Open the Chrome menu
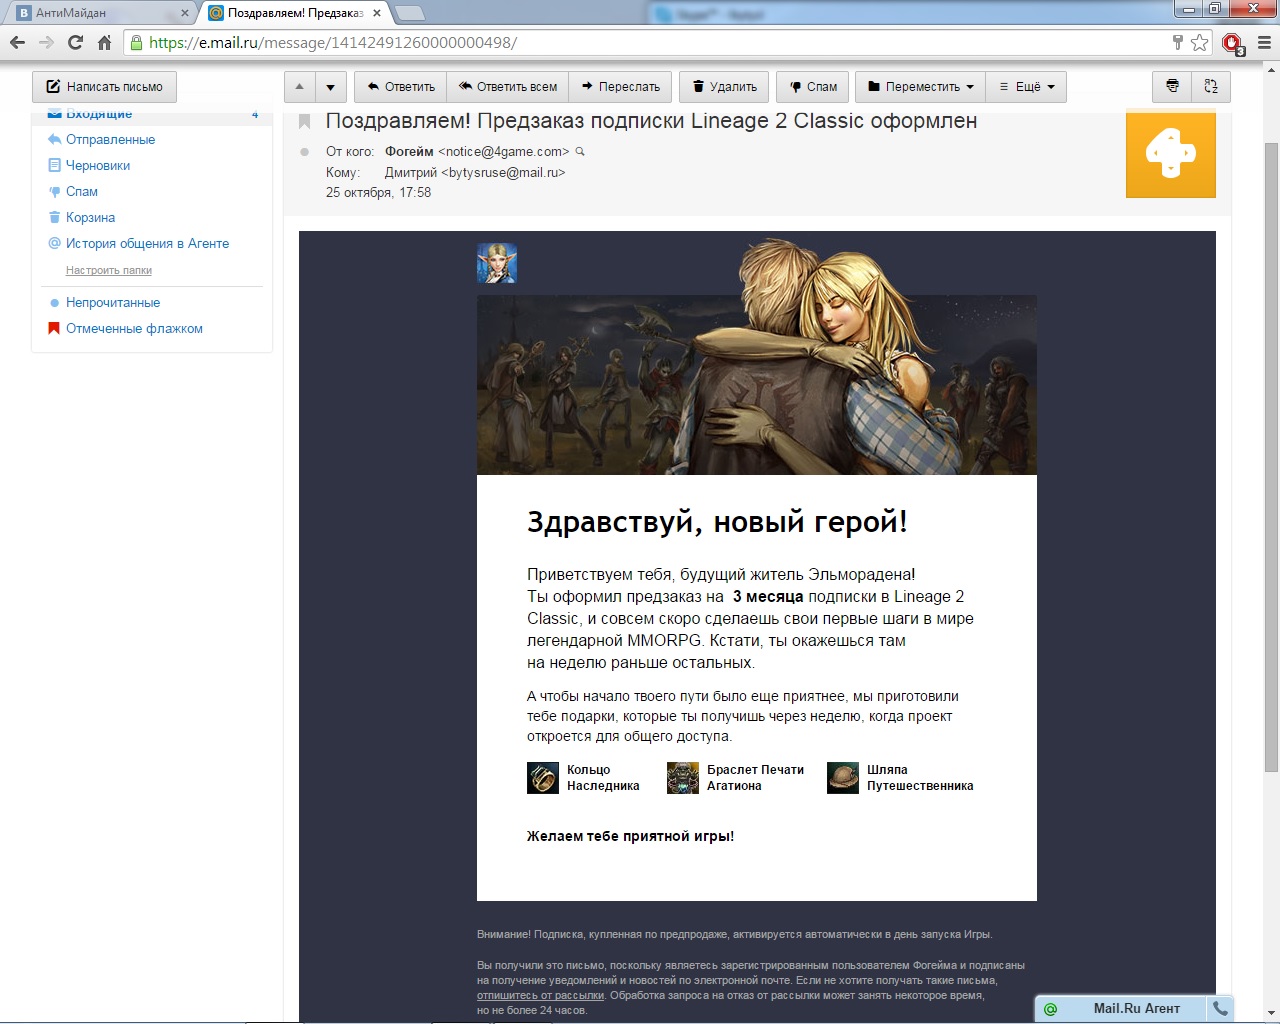Viewport: 1280px width, 1024px height. tap(1264, 43)
